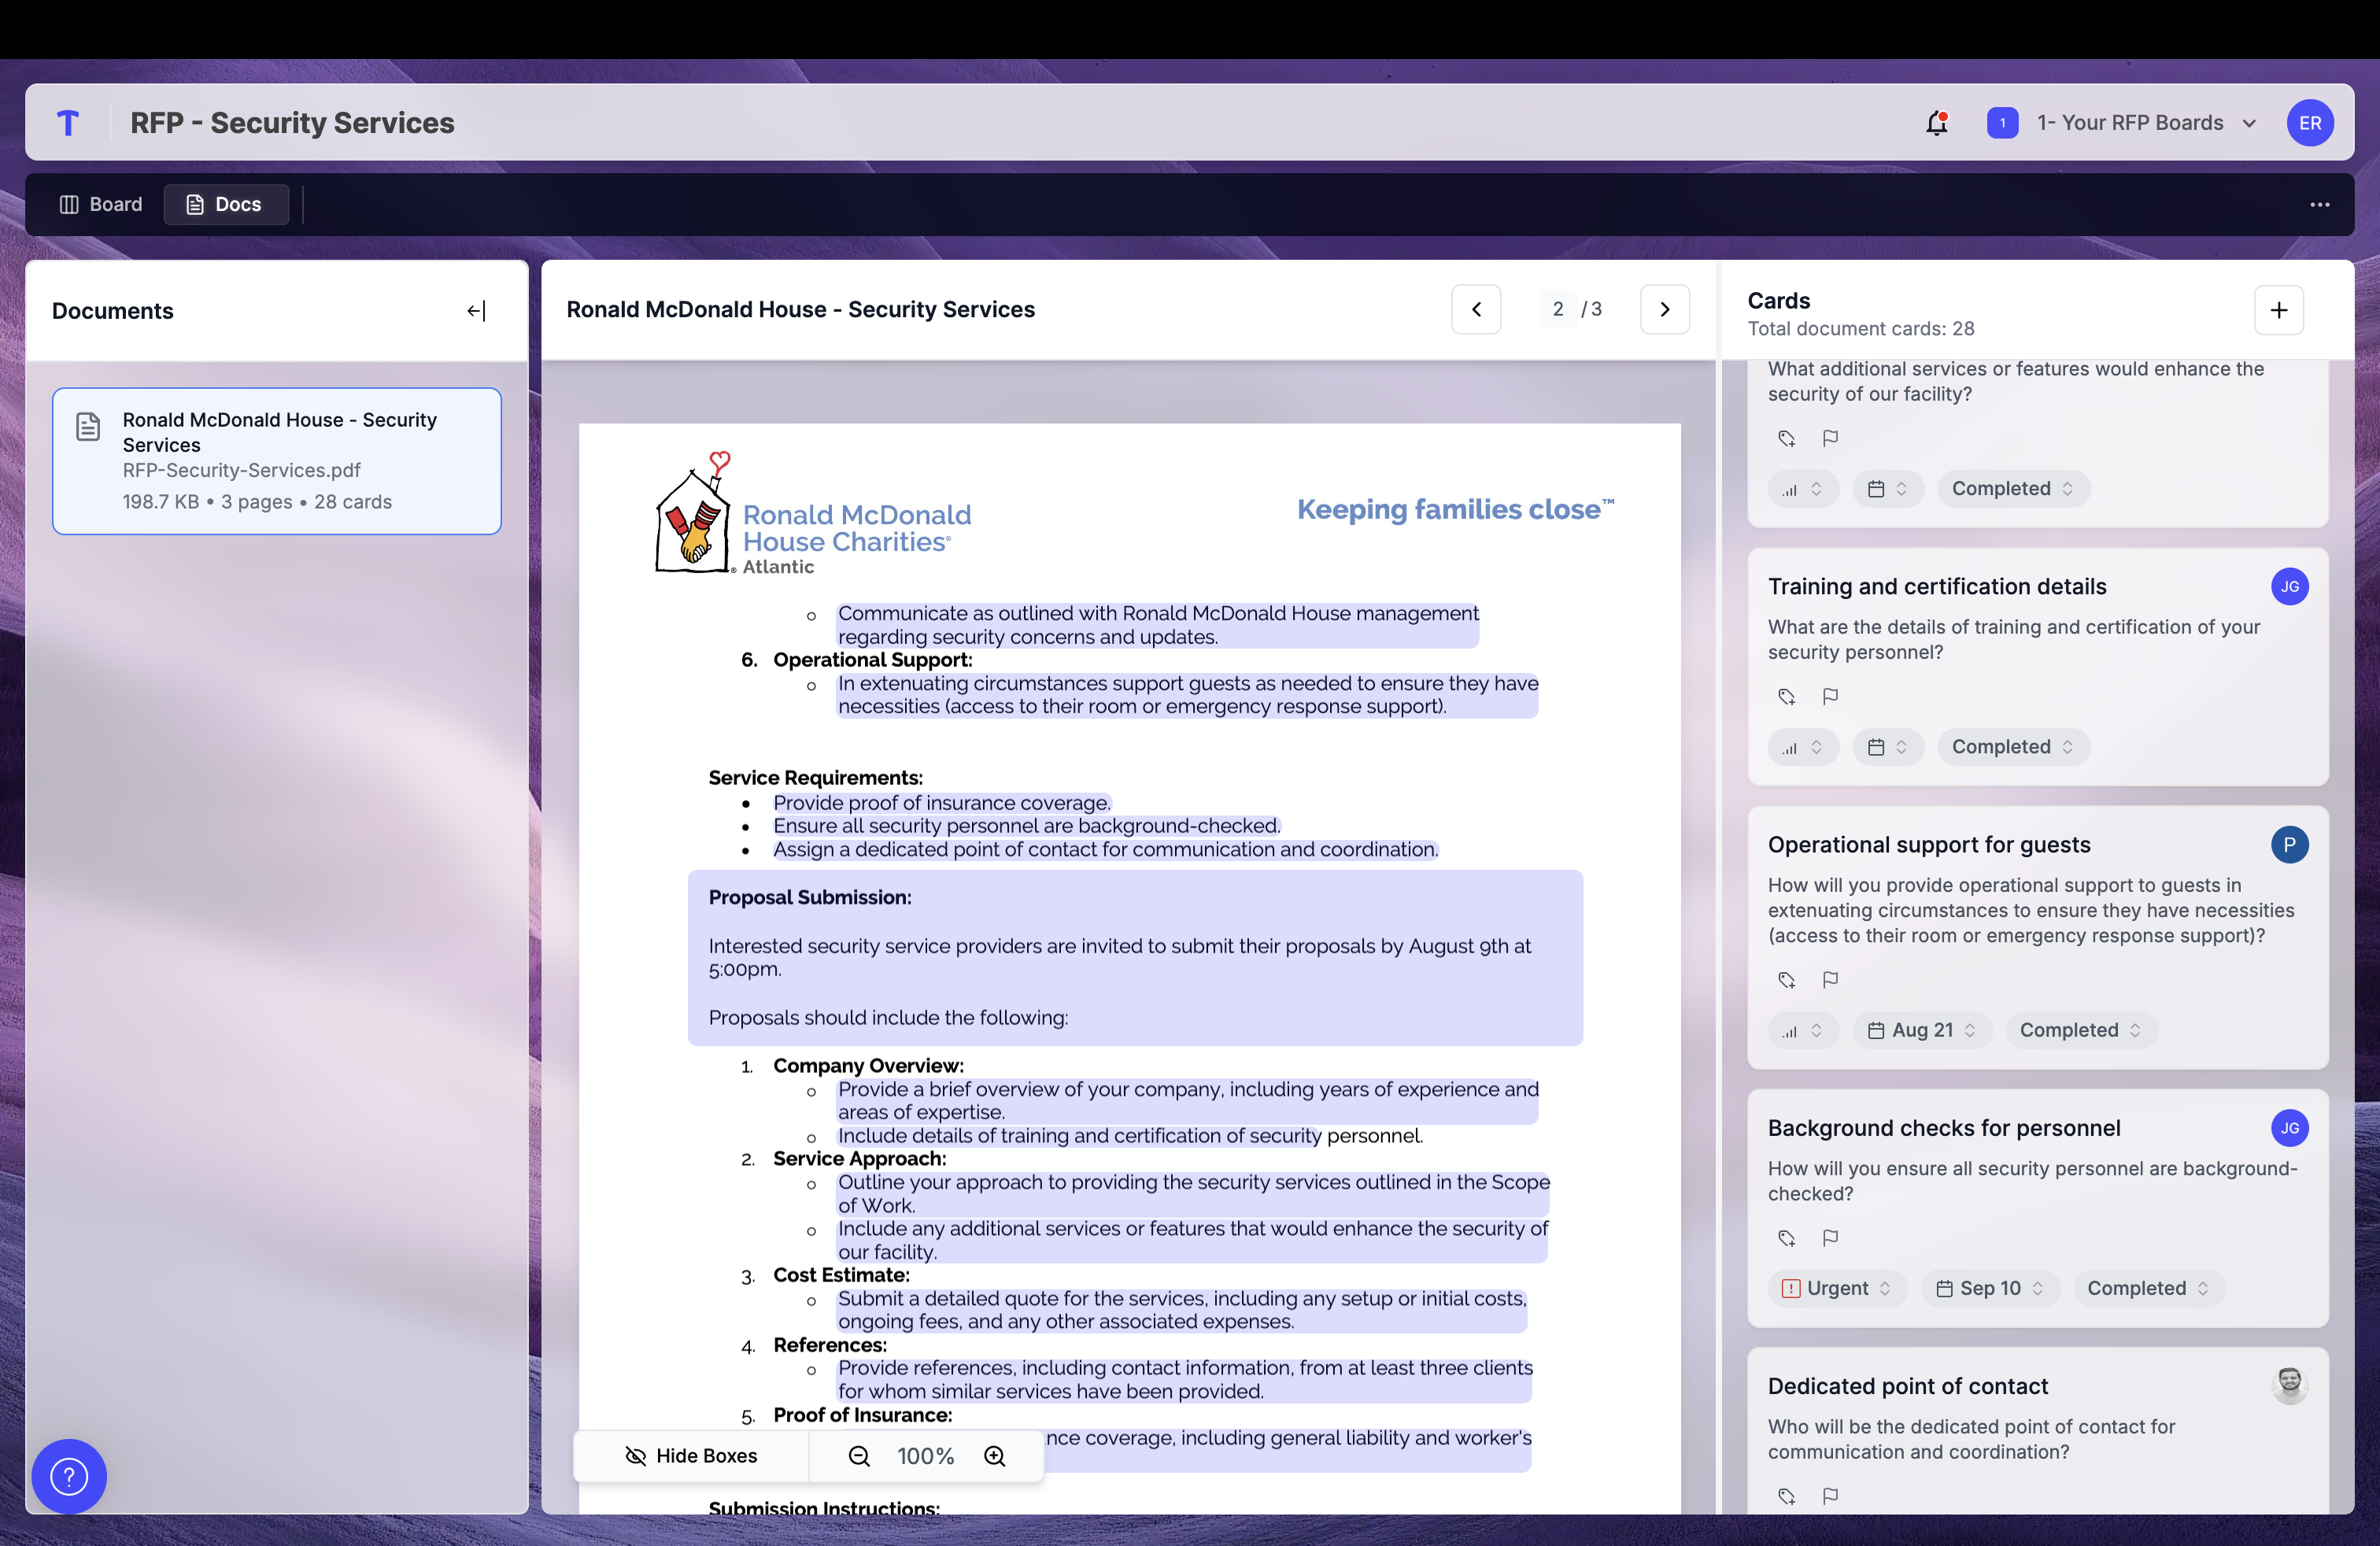This screenshot has width=2380, height=1546.
Task: Zoom out the document view
Action: tap(858, 1456)
